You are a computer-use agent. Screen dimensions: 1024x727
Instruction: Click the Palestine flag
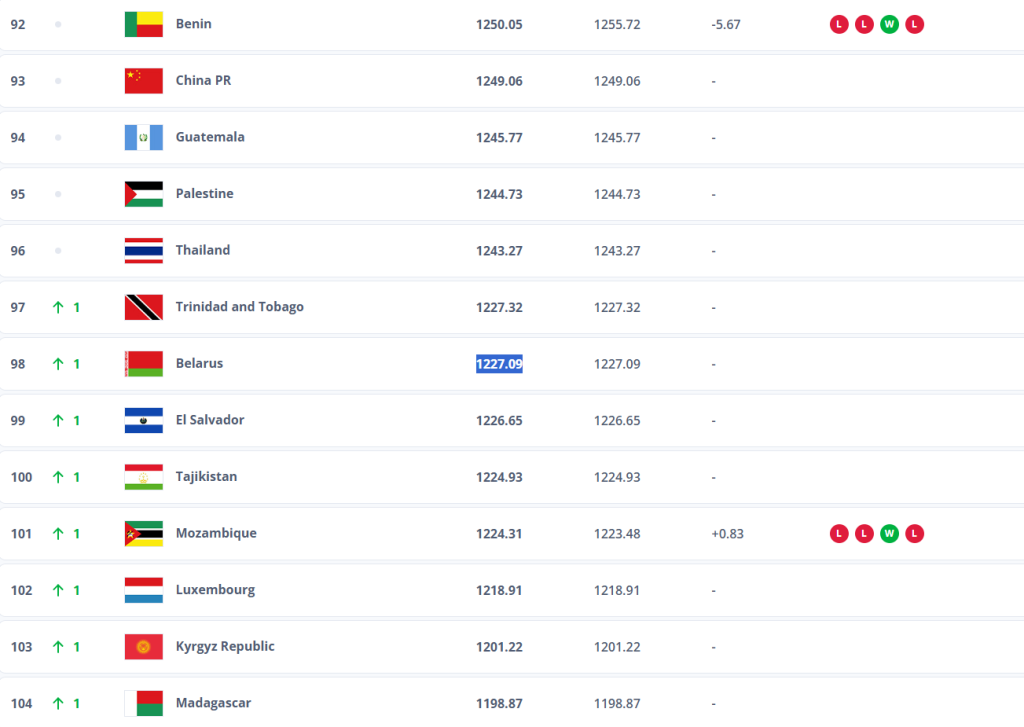point(143,194)
